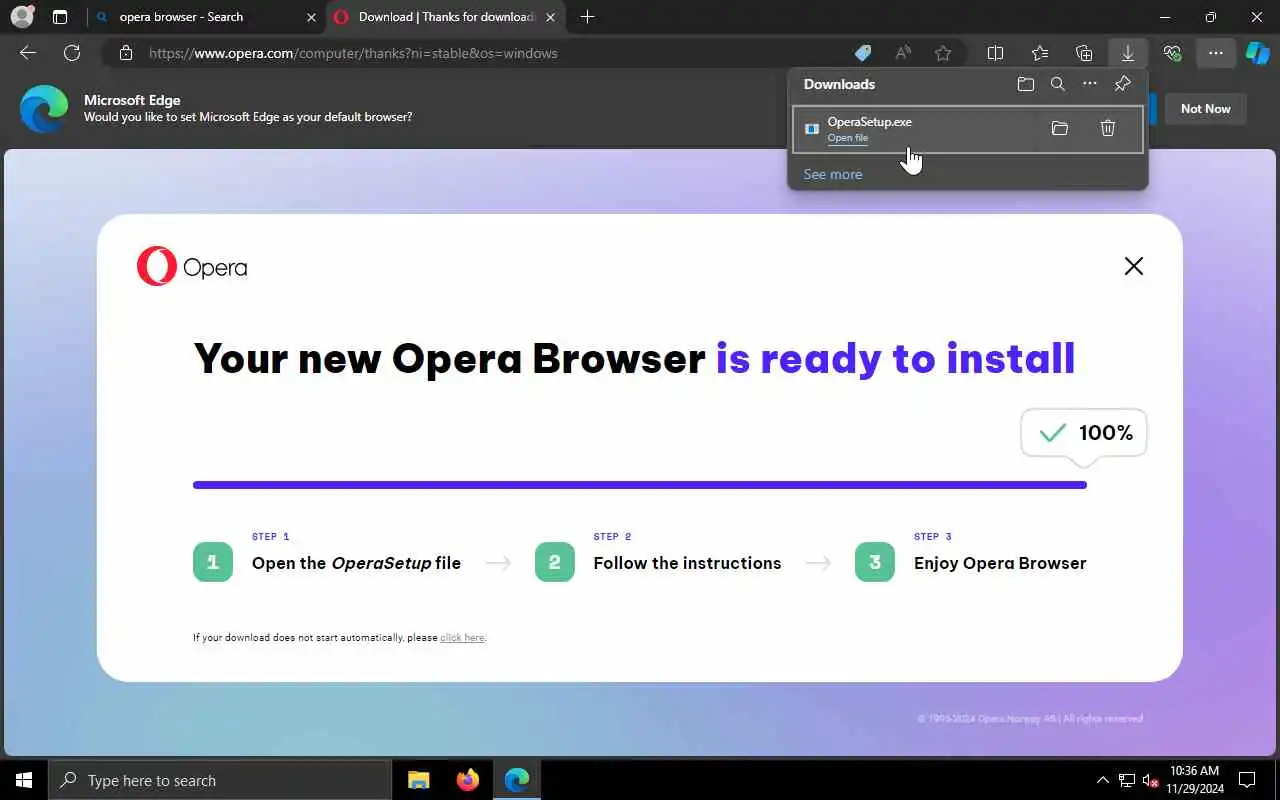Click the taskbar search box
The image size is (1280, 800).
tap(220, 780)
